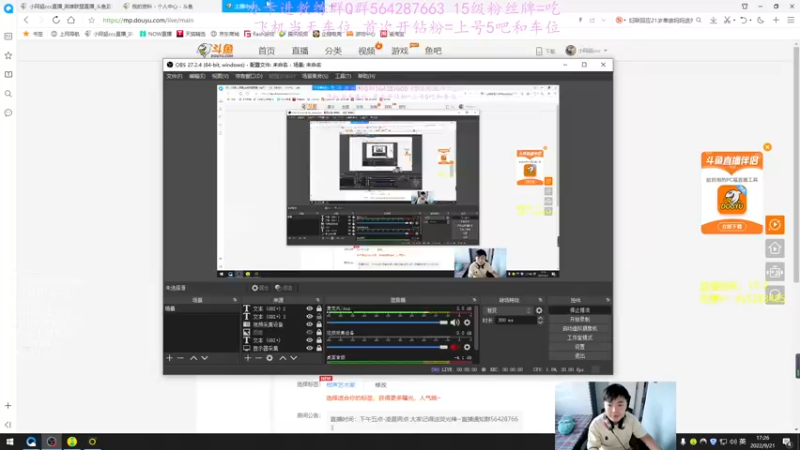Click home icon on right floating bar
800x450 pixels.
click(774, 248)
